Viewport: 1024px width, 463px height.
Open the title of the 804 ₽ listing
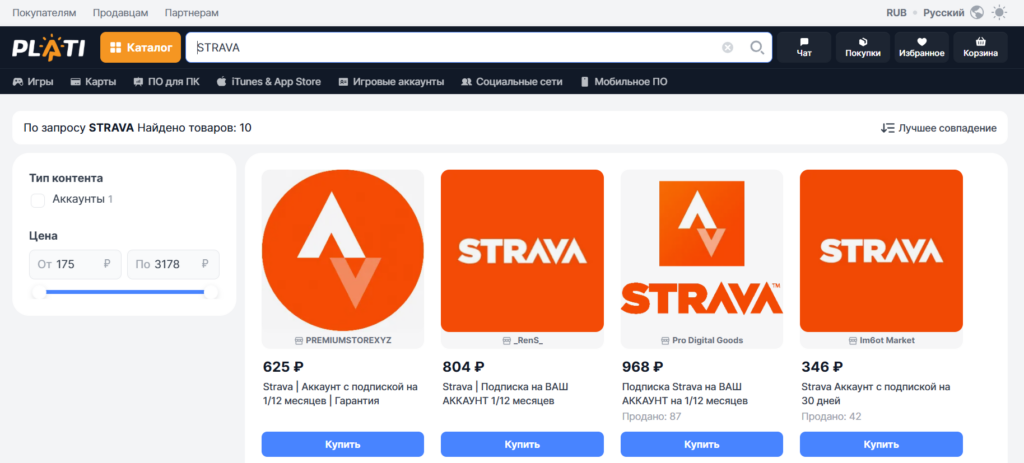pyautogui.click(x=505, y=394)
